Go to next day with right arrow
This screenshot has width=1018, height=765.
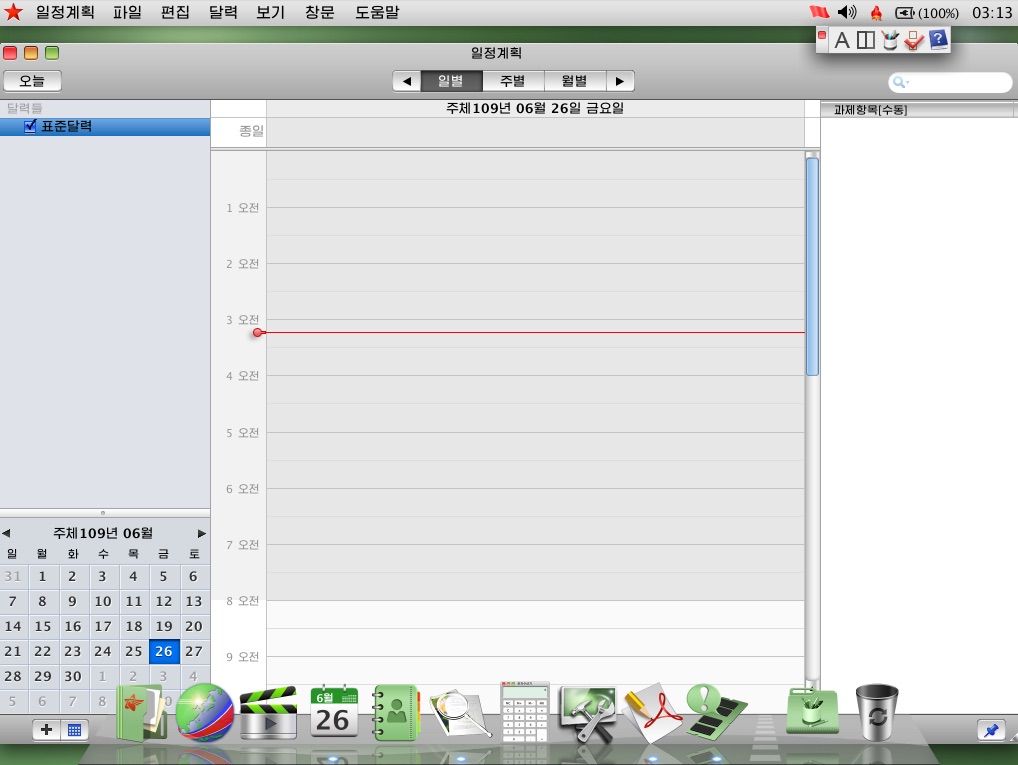[x=620, y=81]
